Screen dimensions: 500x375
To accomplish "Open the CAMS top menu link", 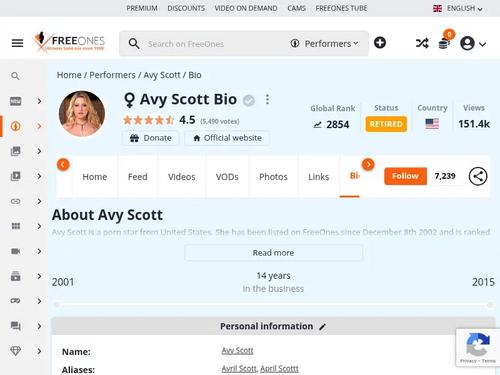I will click(x=296, y=8).
